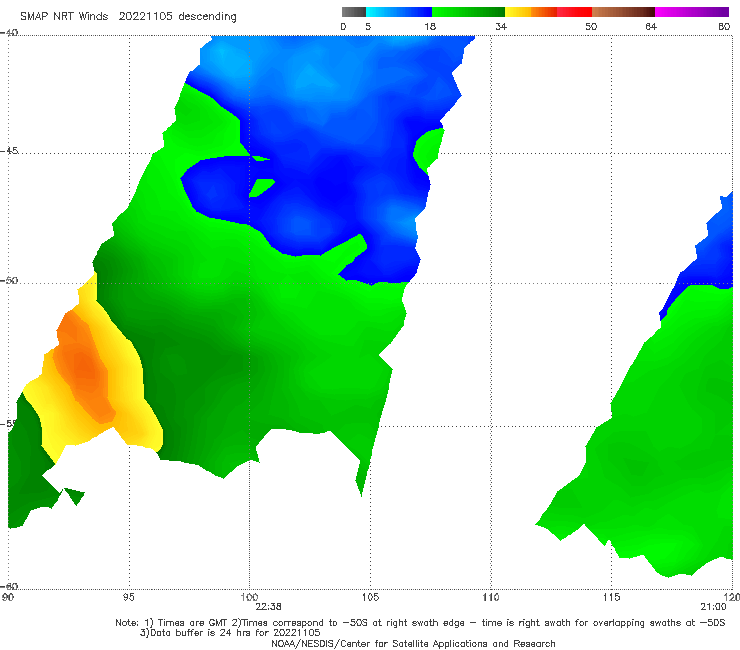Click the magenta-purple segment of the color bar
Screen dimensions: 740x650
pos(692,12)
